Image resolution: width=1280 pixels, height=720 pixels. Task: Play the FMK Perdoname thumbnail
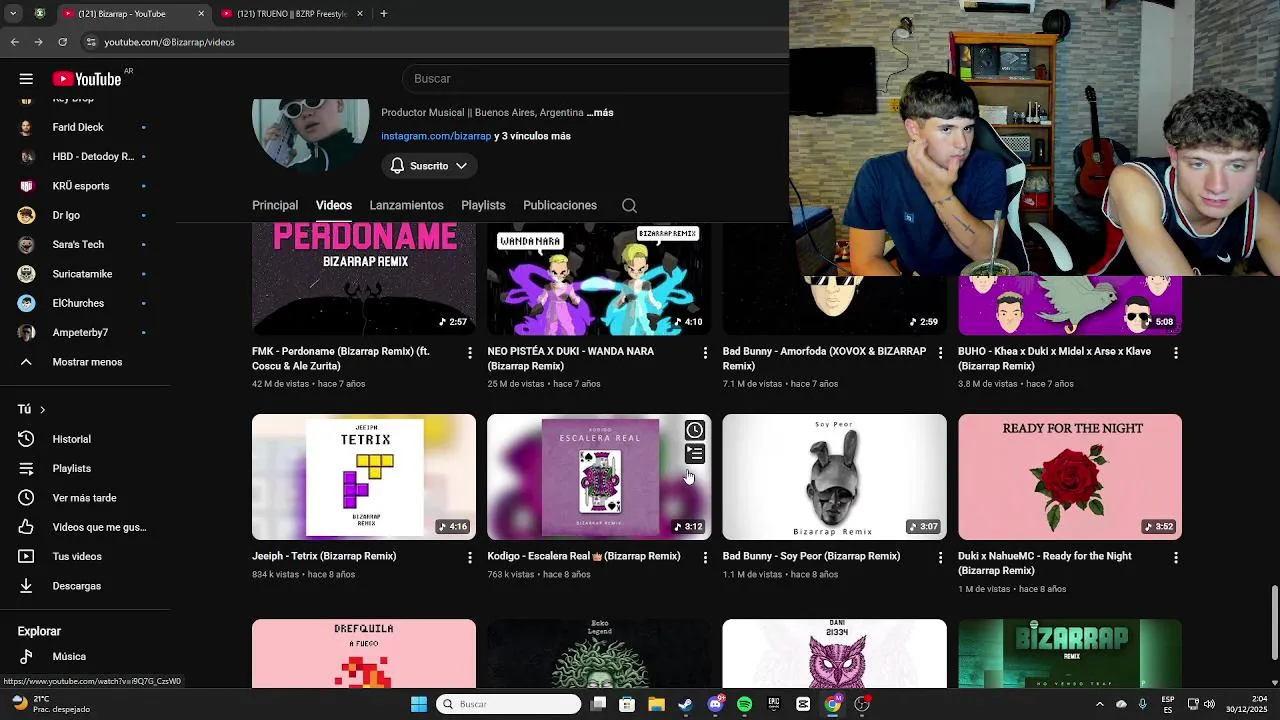click(364, 279)
